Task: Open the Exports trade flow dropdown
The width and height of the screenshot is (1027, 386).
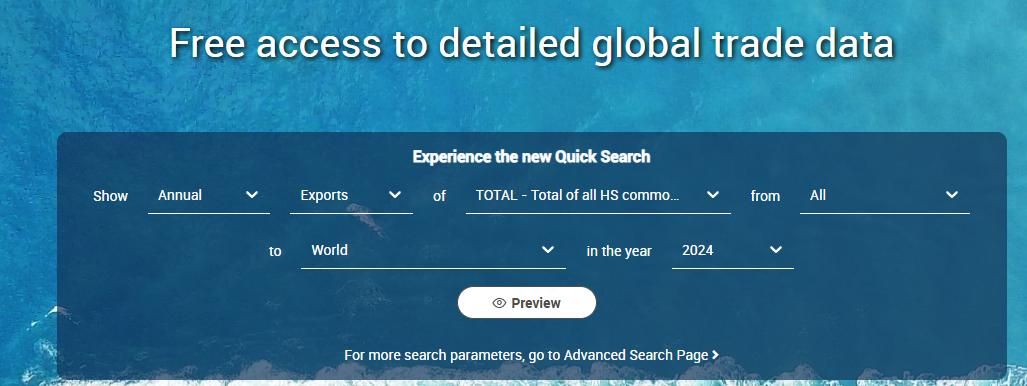Action: (x=351, y=195)
